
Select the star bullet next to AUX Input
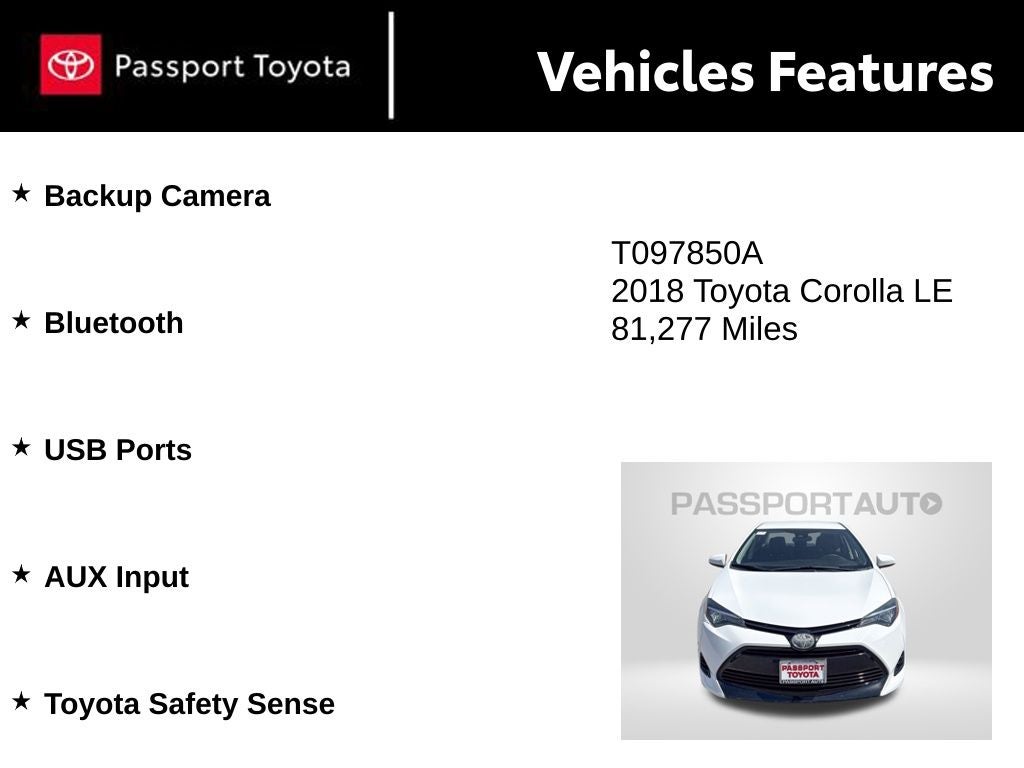pos(21,574)
